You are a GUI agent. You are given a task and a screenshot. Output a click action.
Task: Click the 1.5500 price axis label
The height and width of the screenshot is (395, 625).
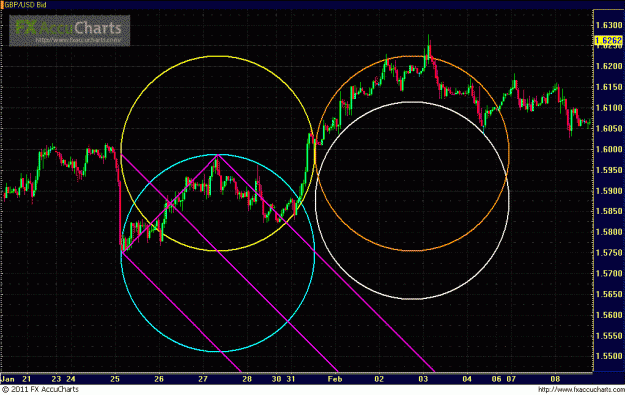(609, 356)
